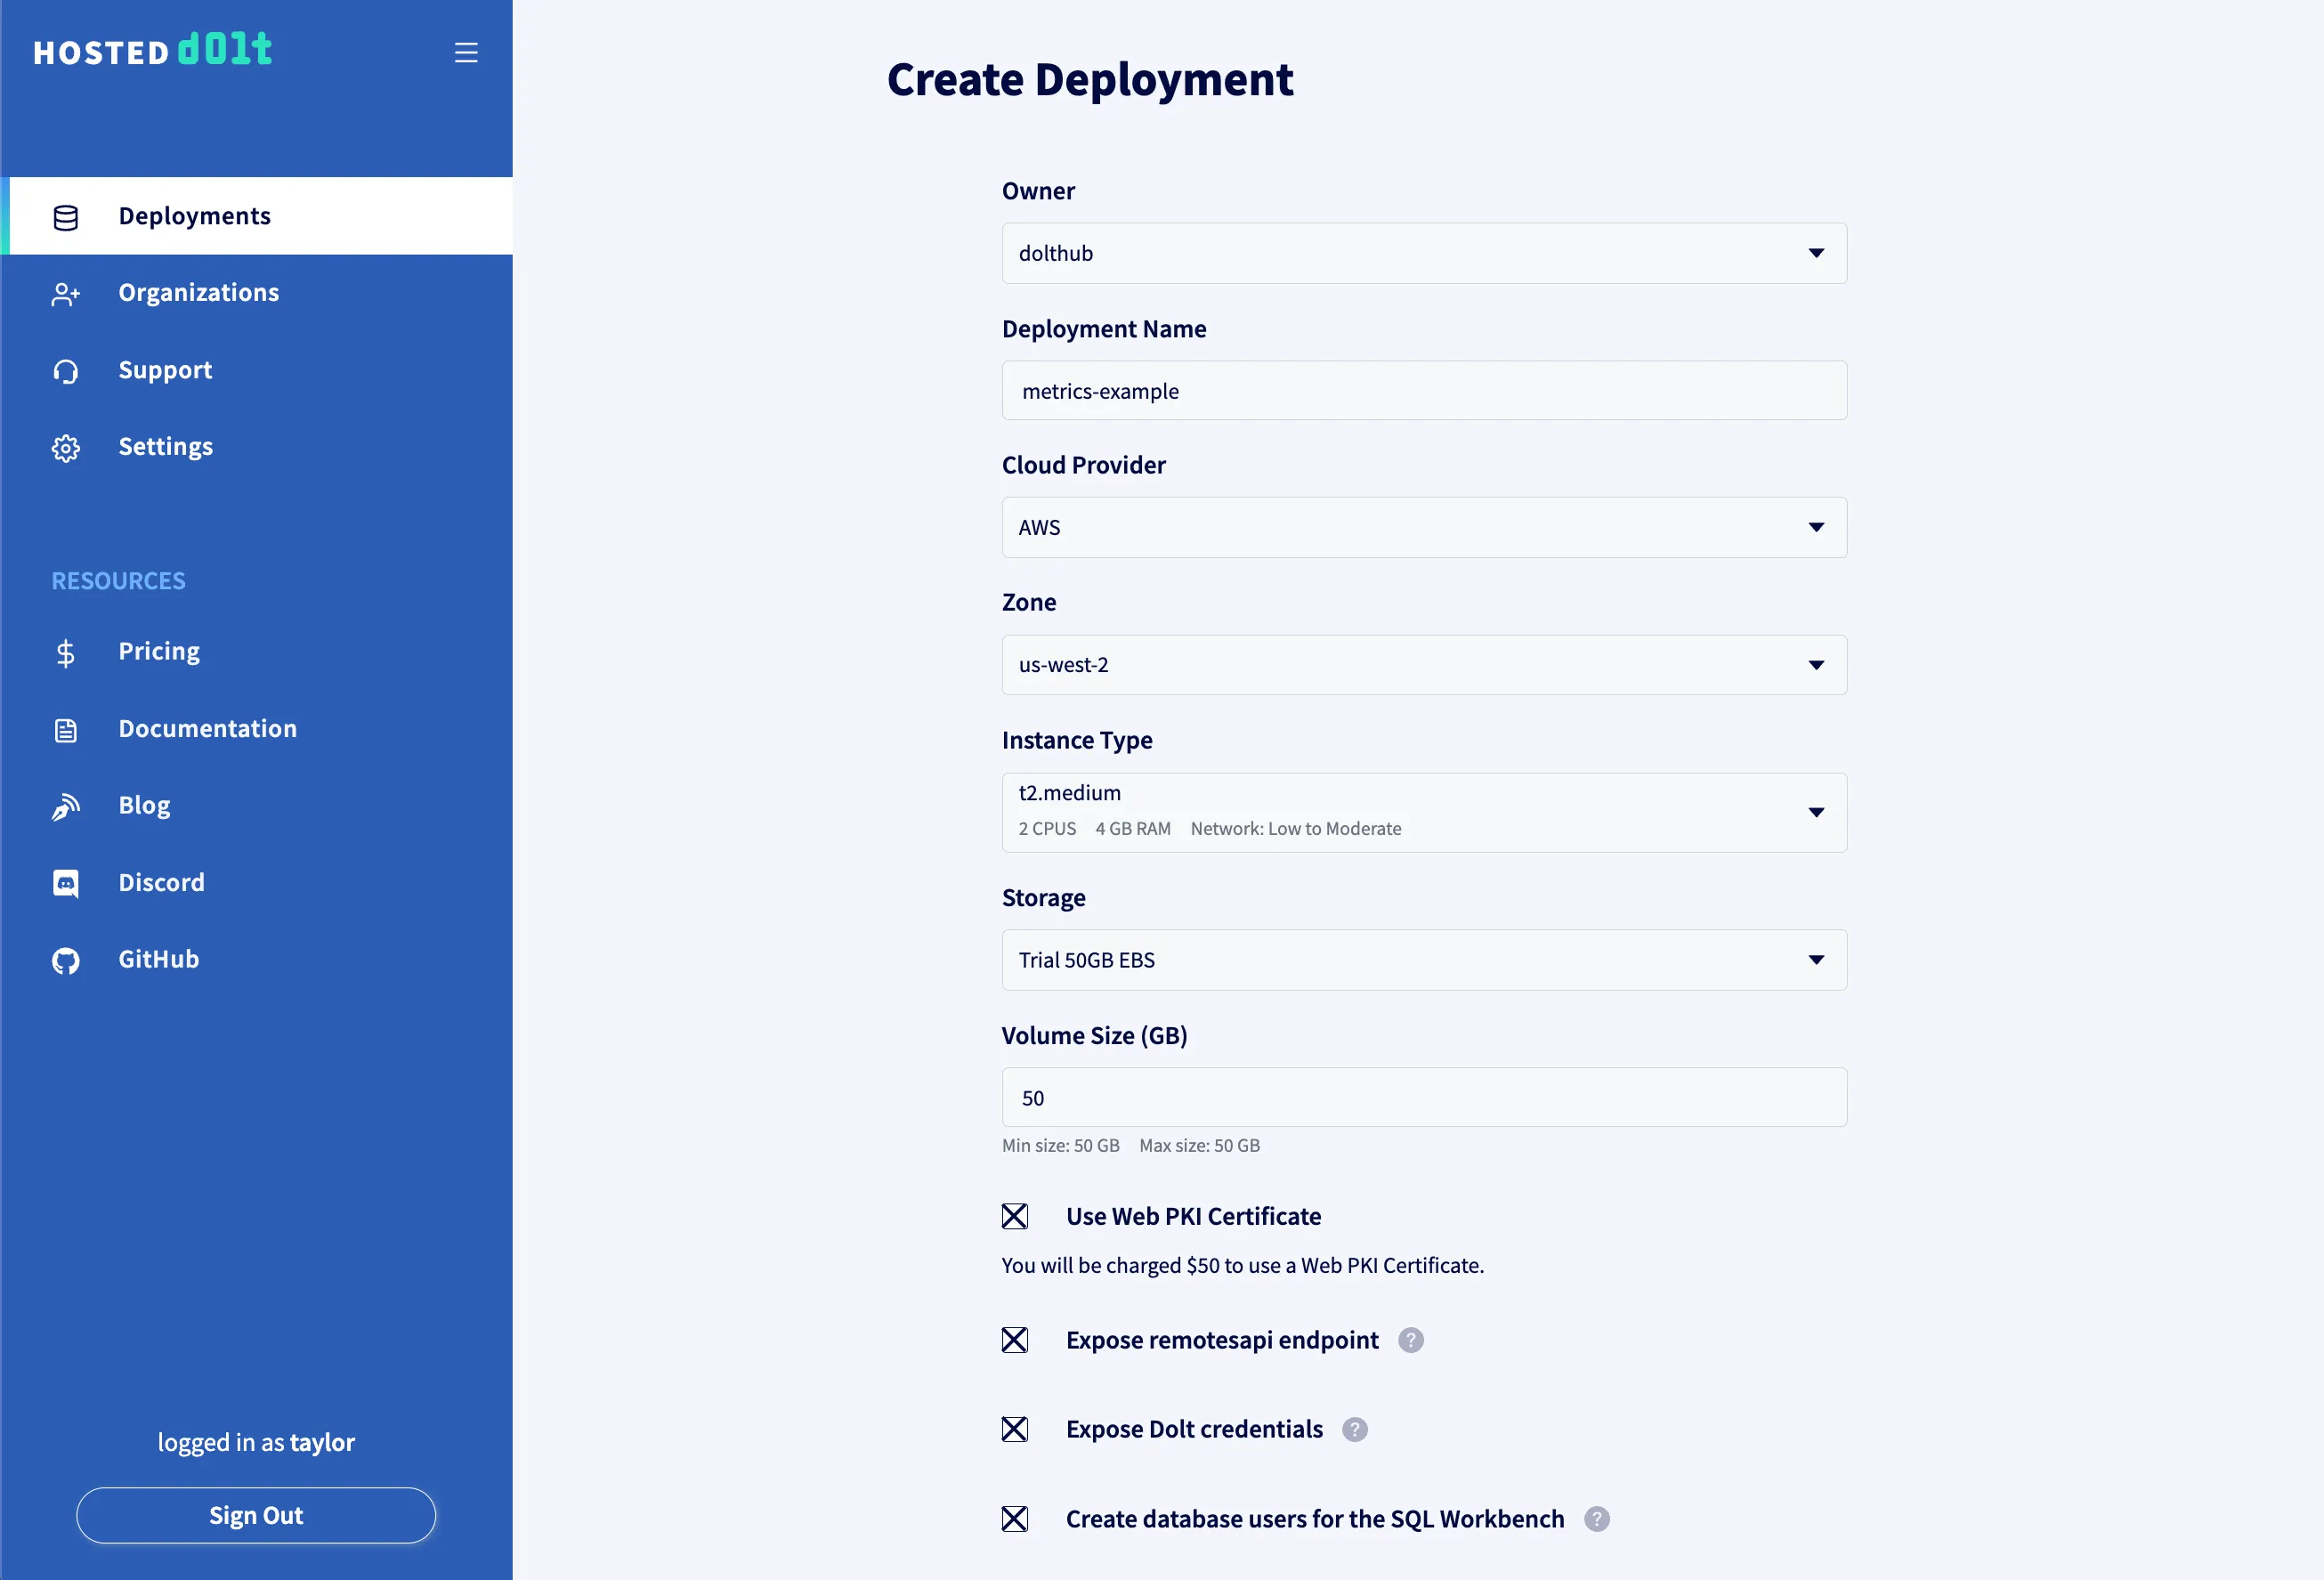
Task: Open the Instance Type dropdown showing t2.medium
Action: pyautogui.click(x=1423, y=812)
